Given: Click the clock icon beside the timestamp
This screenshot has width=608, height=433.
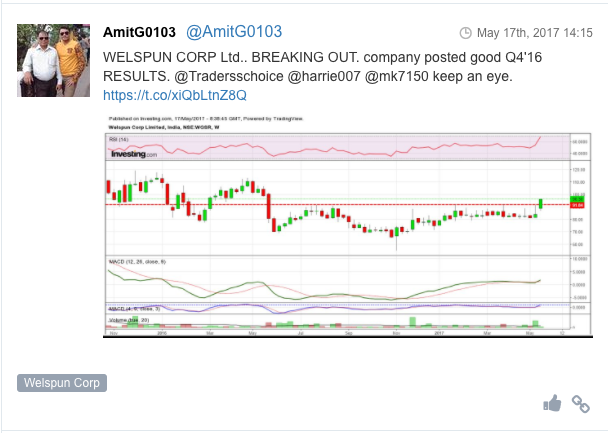Looking at the screenshot, I should (465, 33).
